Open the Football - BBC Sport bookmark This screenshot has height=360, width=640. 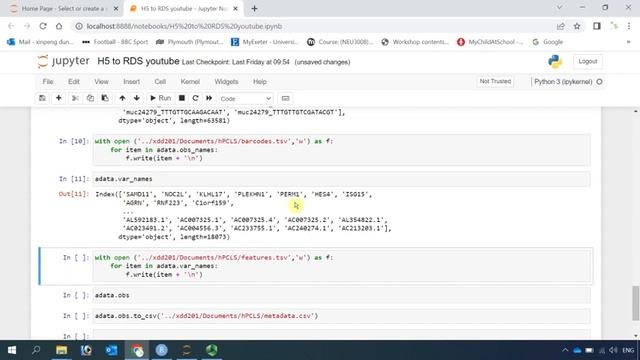point(115,42)
